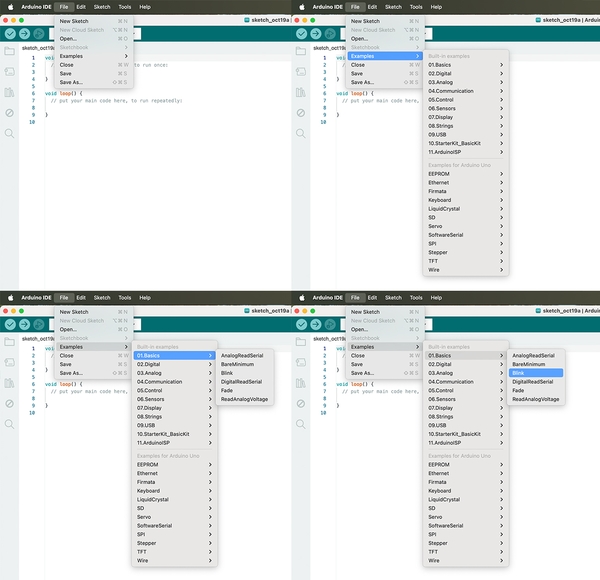
Task: Click Upload arrow icon in top-left panel
Action: point(25,33)
